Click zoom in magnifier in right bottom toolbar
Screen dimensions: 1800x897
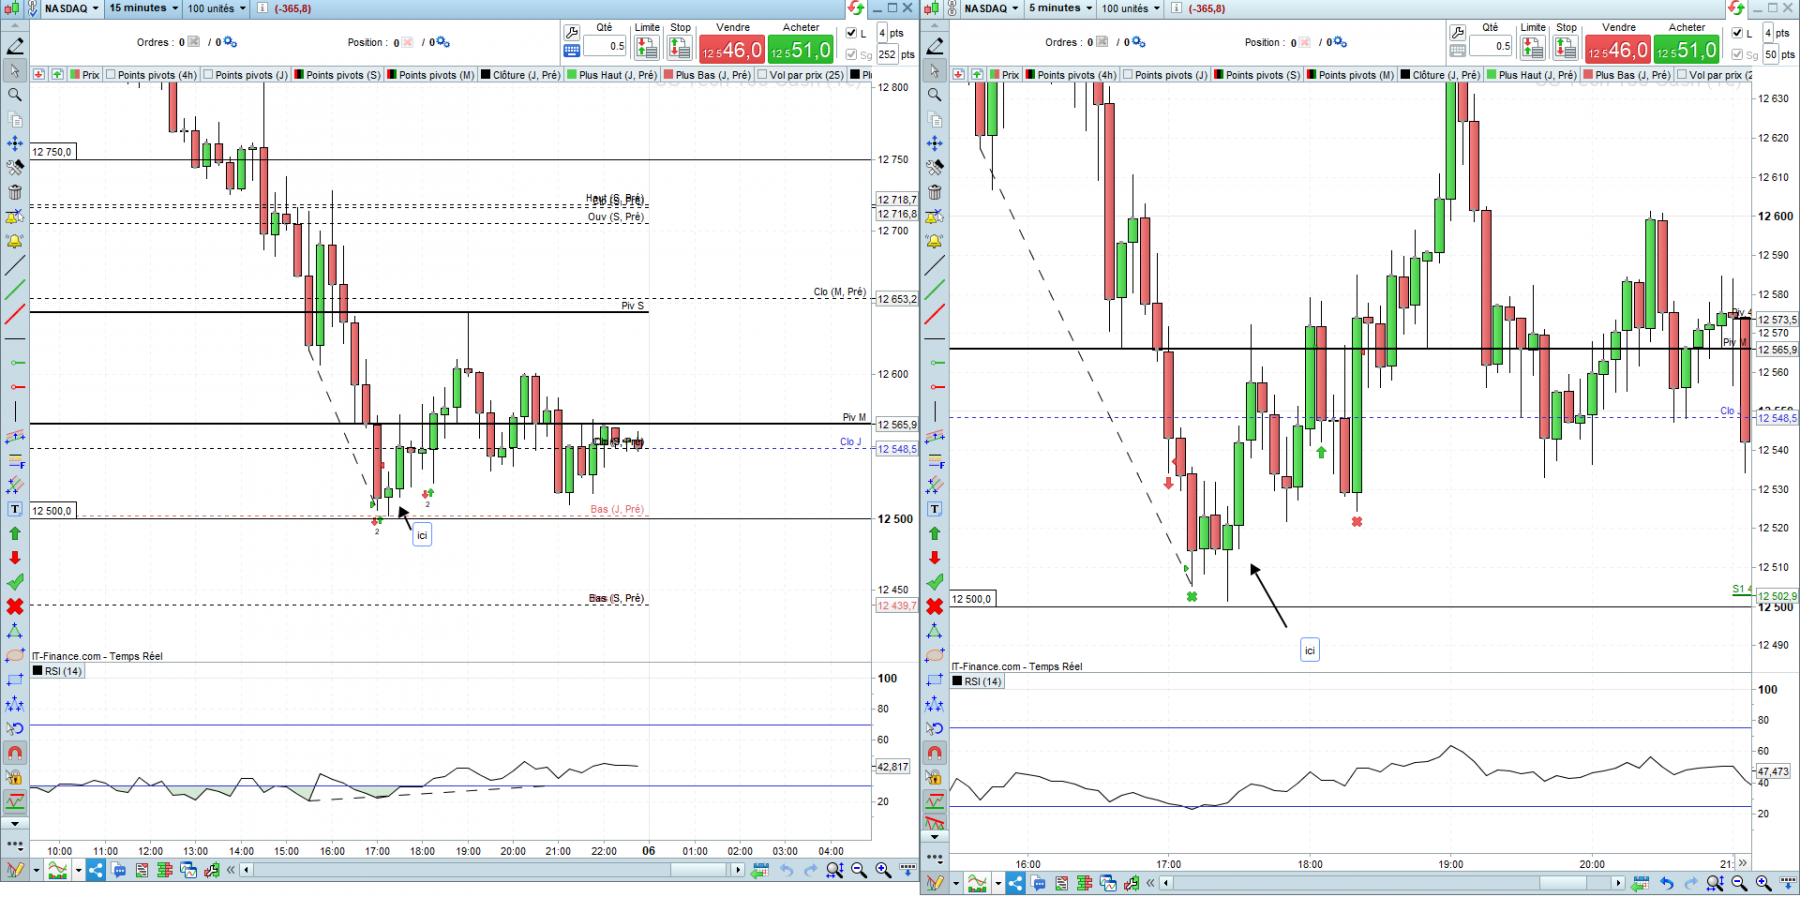1763,883
